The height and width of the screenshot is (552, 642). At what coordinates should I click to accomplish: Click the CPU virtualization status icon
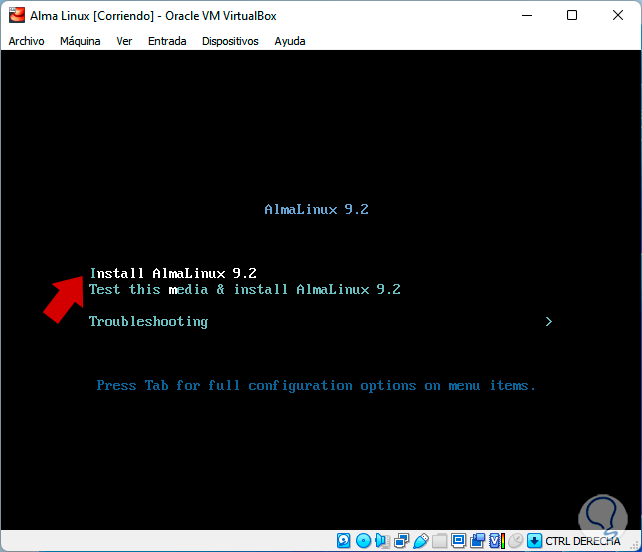point(497,541)
